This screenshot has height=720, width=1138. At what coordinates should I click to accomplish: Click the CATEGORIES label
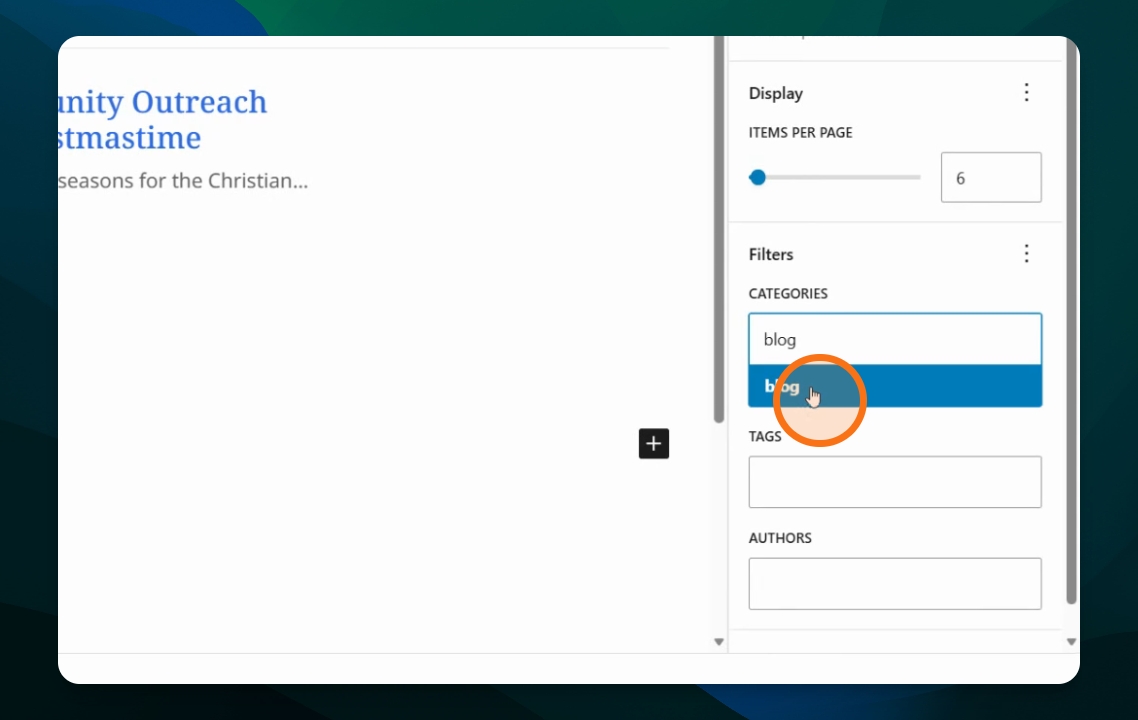(788, 294)
